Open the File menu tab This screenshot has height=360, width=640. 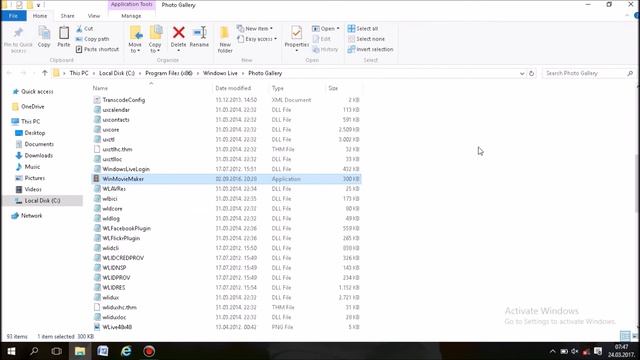[13, 16]
